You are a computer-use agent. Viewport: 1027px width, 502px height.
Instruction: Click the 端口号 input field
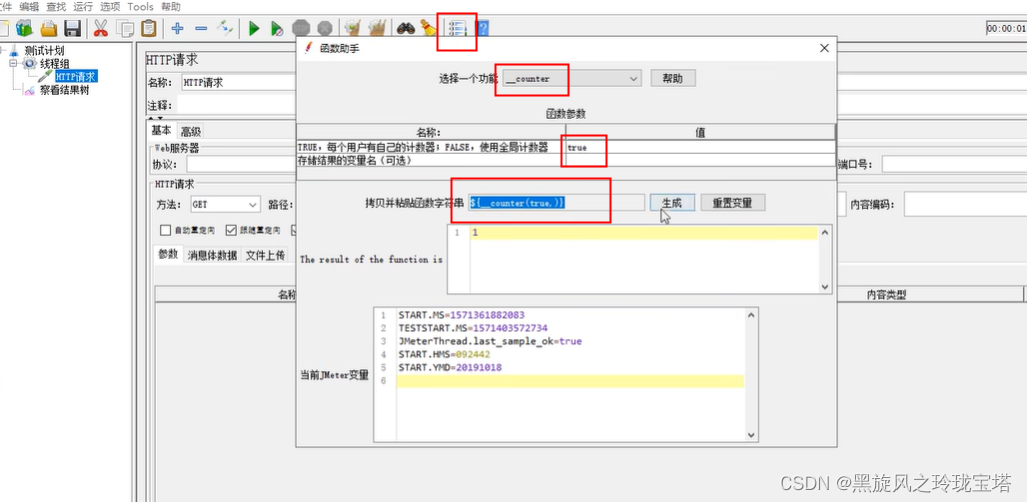coord(954,164)
